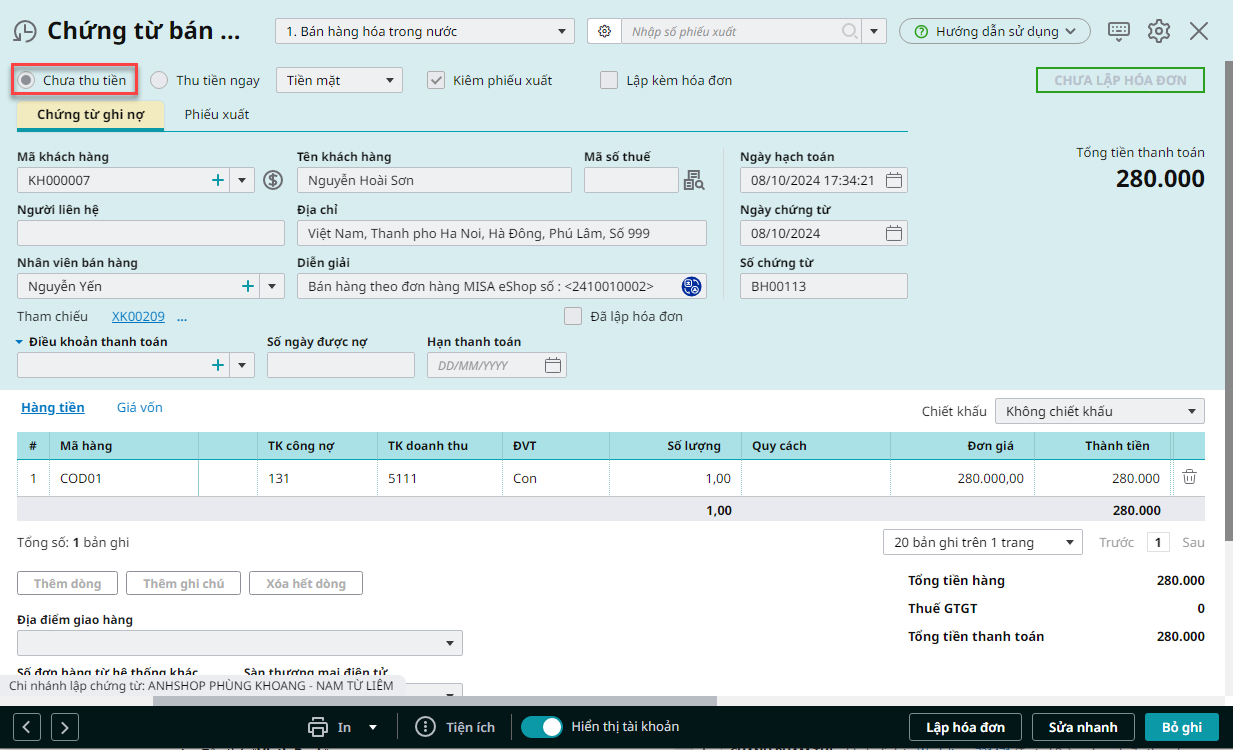1233x750 pixels.
Task: Click the ellipsis next to XK00209 reference
Action: tap(182, 317)
